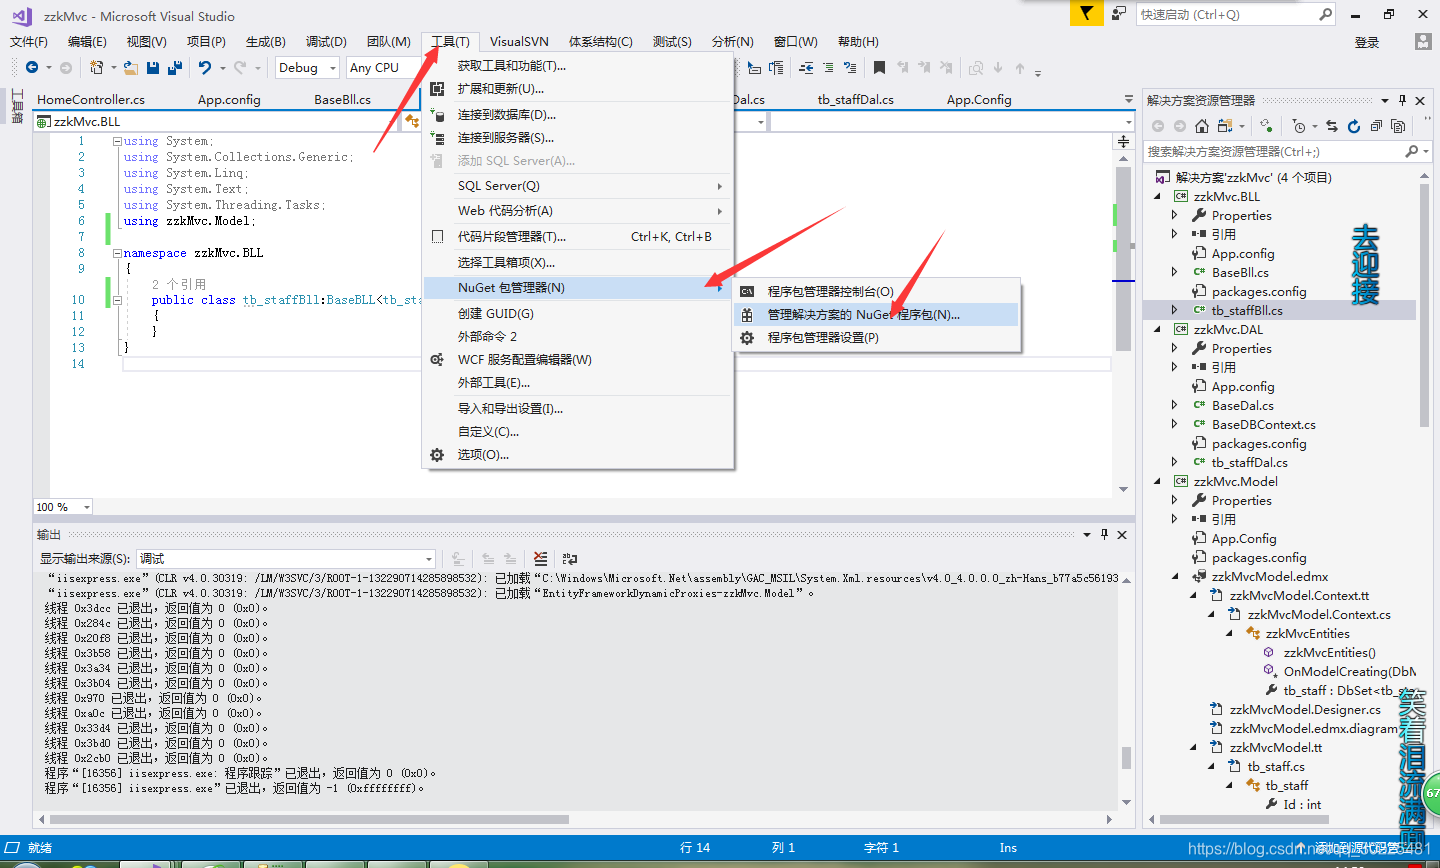Select 程序包管理器设置(P) menu item
1440x868 pixels.
pos(876,338)
